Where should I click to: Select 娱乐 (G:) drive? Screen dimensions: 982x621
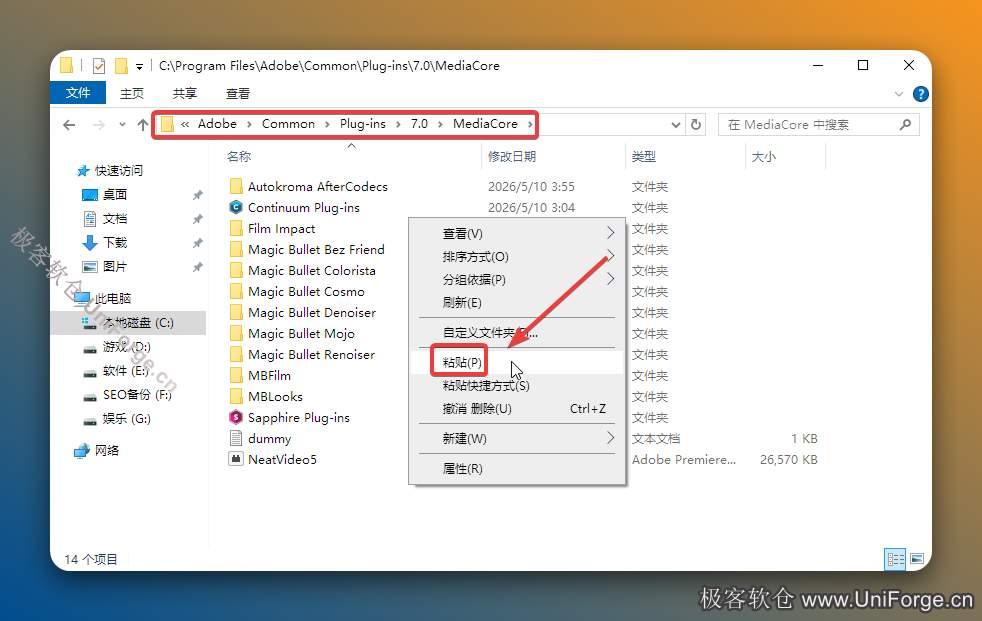(126, 418)
